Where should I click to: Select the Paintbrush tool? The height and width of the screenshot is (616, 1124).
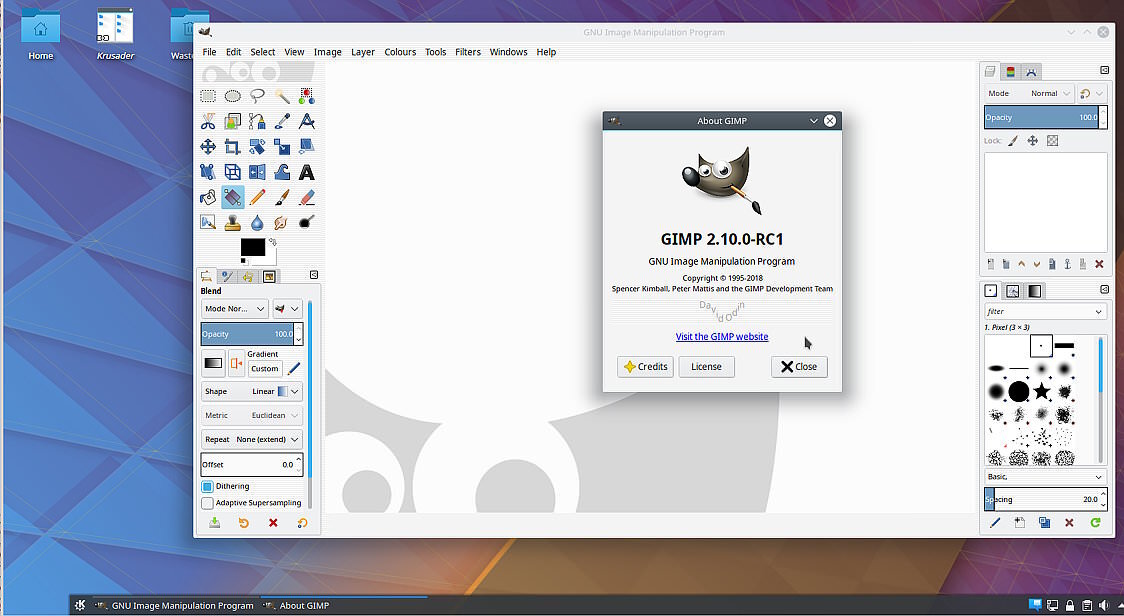282,197
